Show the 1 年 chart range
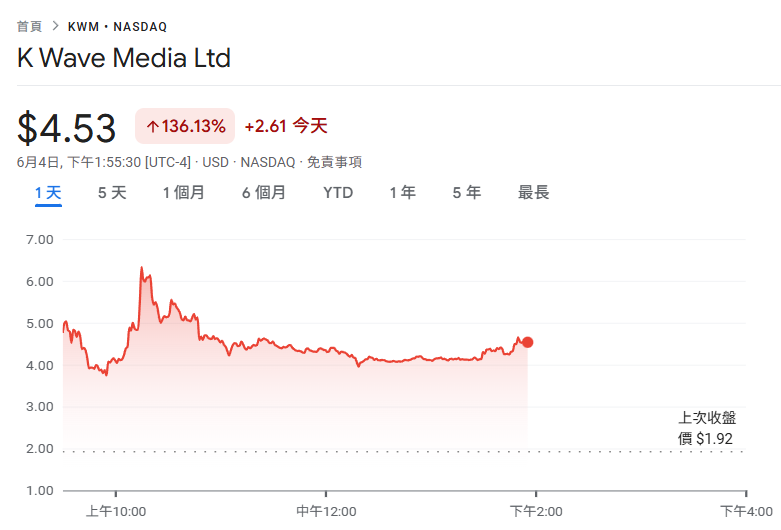Viewport: 781px width, 530px height. [403, 193]
